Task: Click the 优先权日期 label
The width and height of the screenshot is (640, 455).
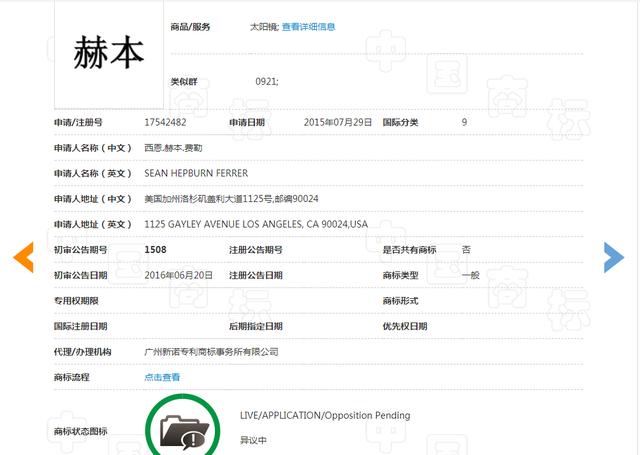Action: coord(405,326)
